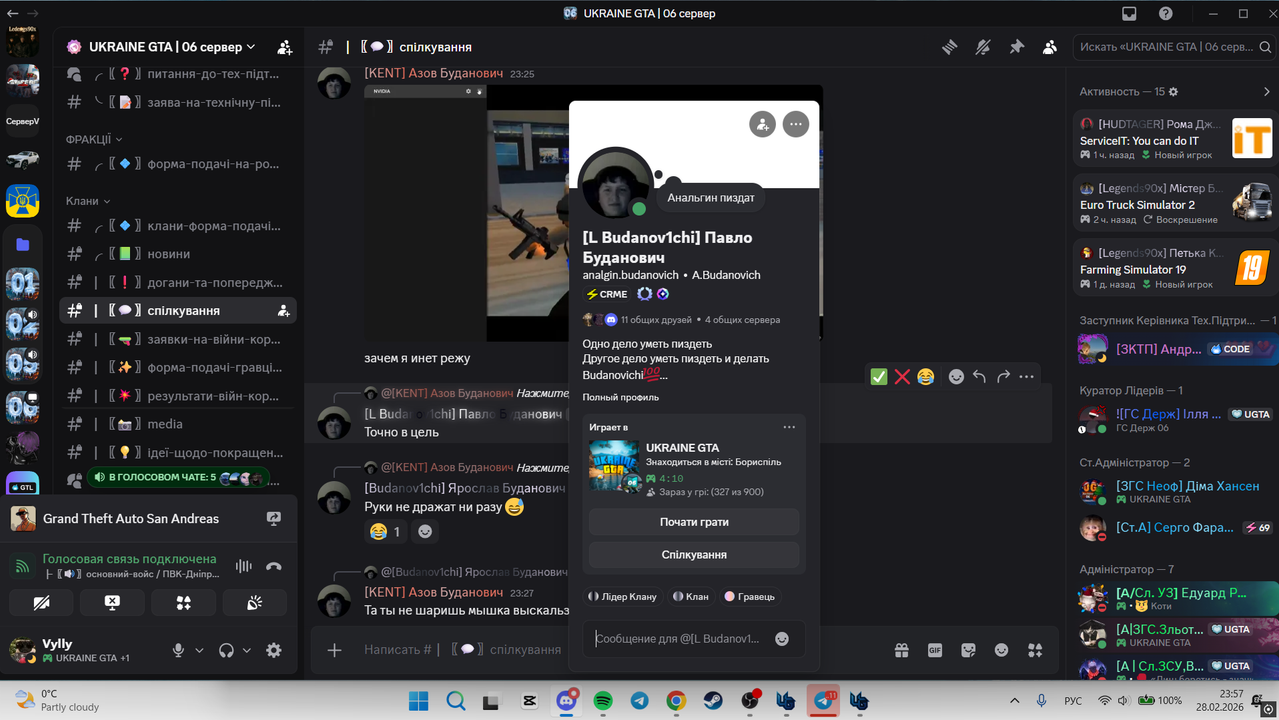The height and width of the screenshot is (720, 1279).
Task: Open Inbox icon in the title bar
Action: click(x=1129, y=14)
